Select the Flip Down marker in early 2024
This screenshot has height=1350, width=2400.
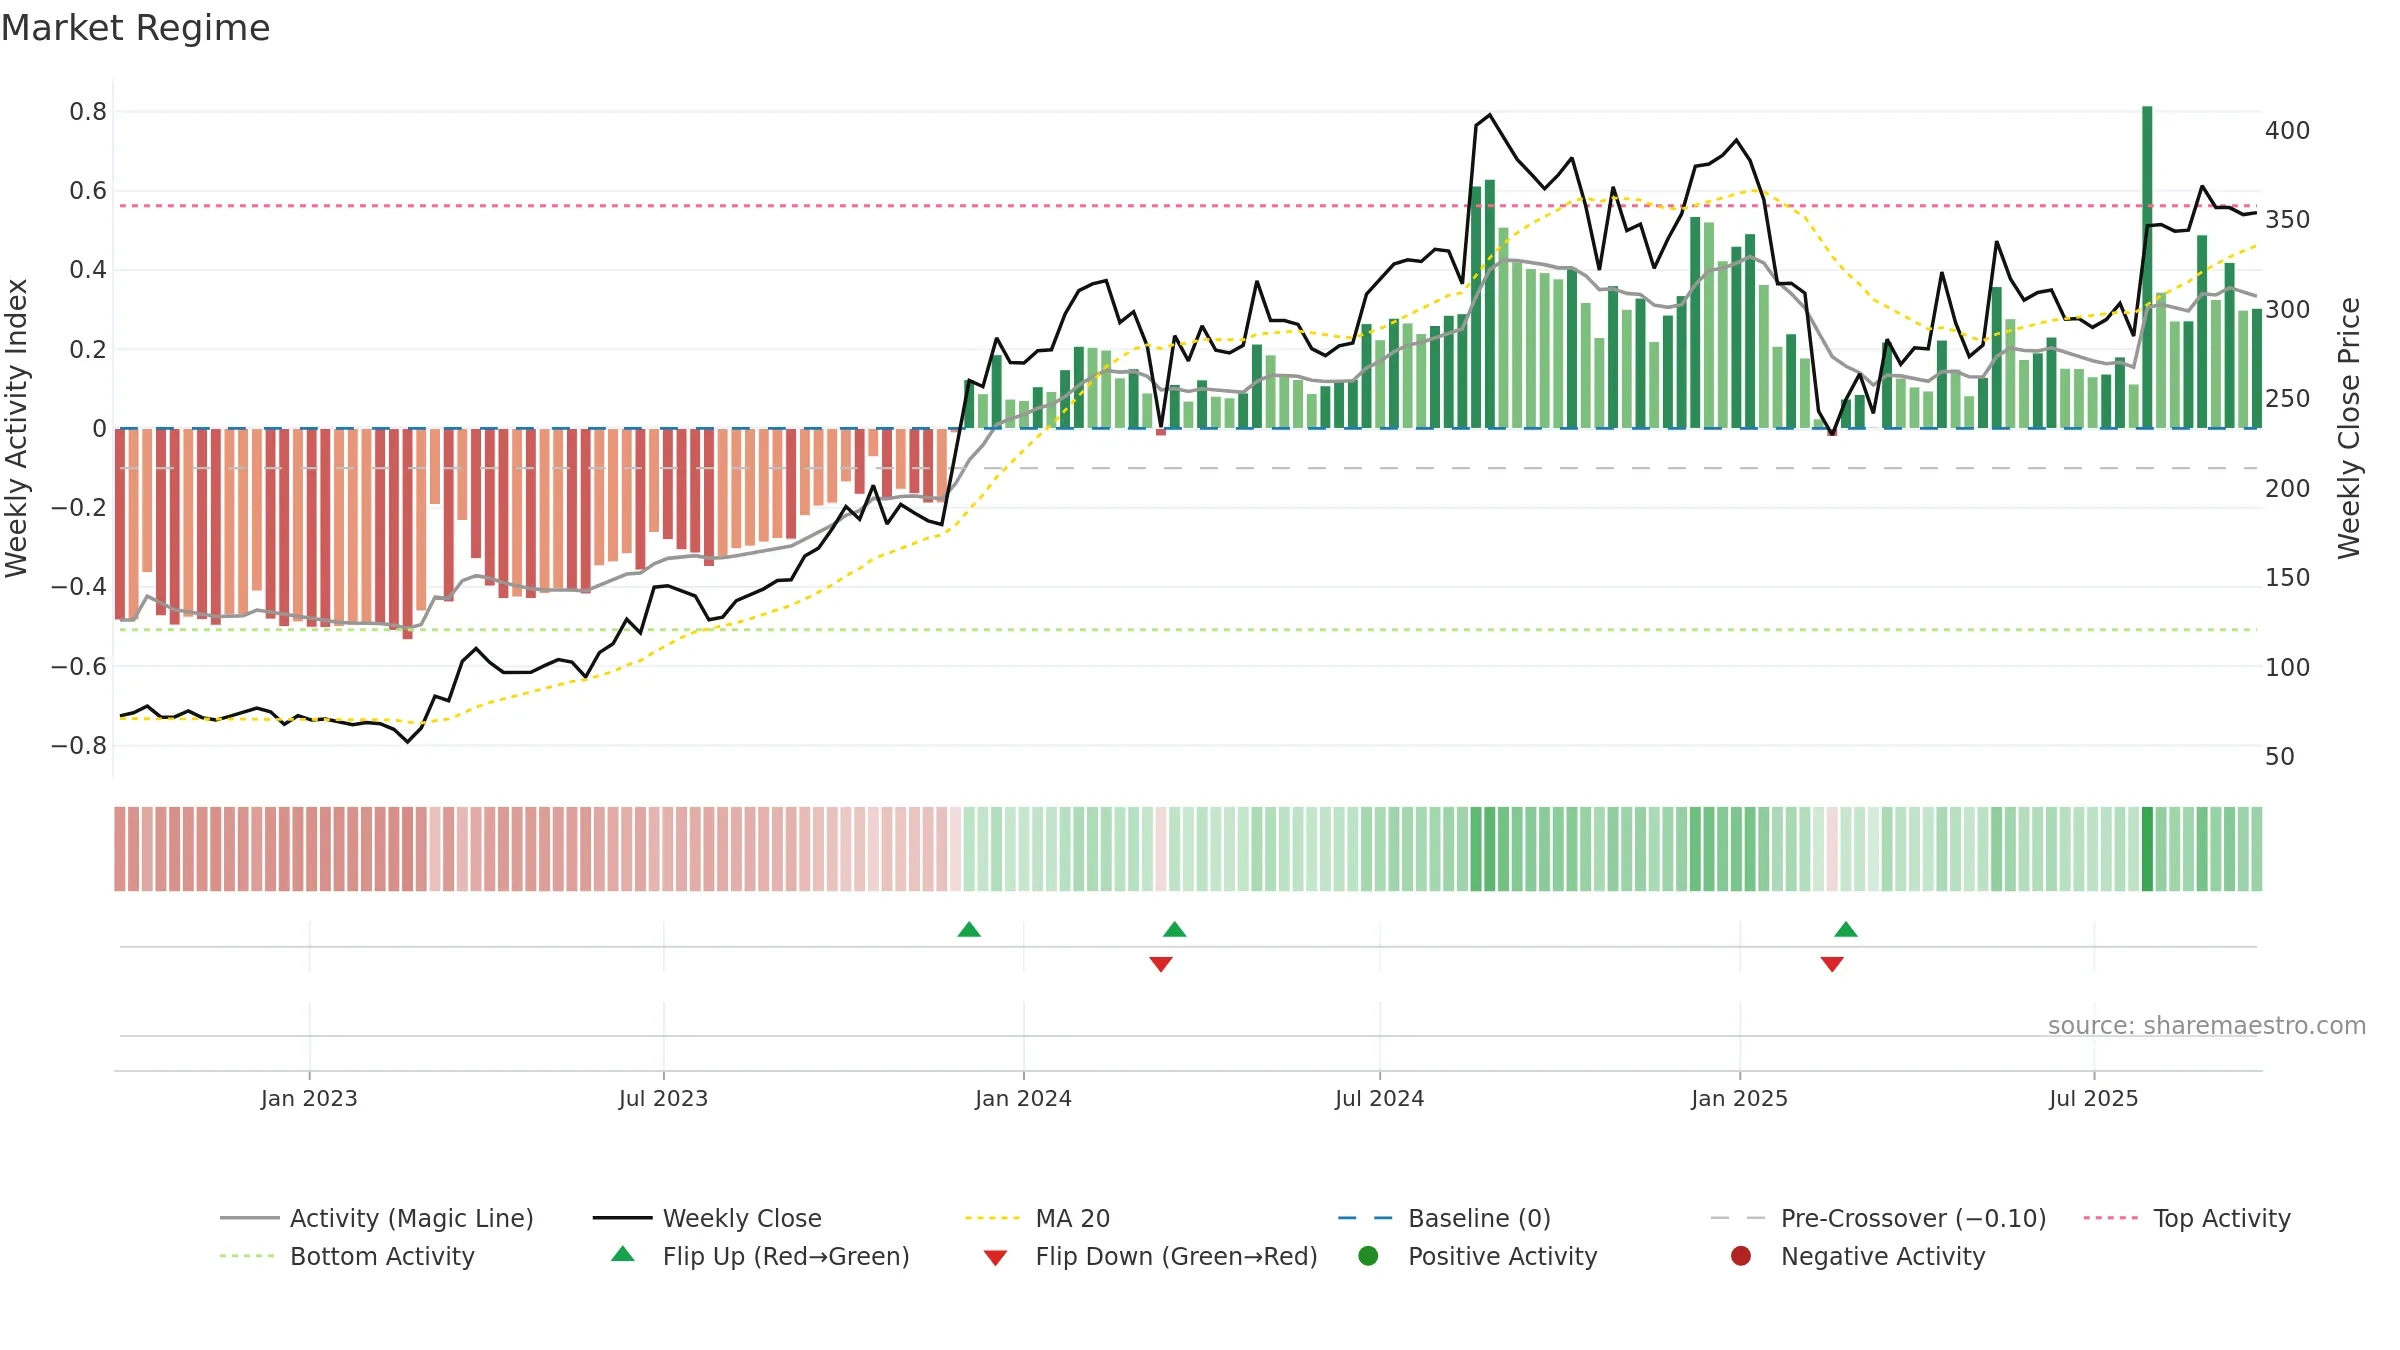tap(1161, 964)
